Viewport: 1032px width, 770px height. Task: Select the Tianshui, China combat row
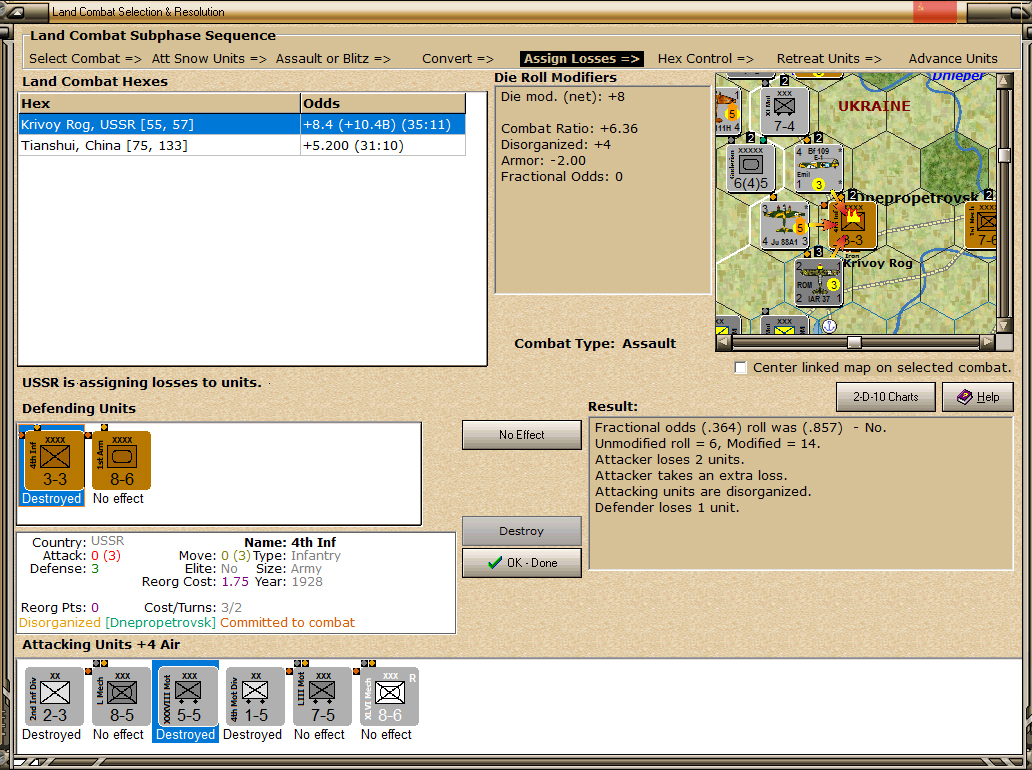point(242,145)
